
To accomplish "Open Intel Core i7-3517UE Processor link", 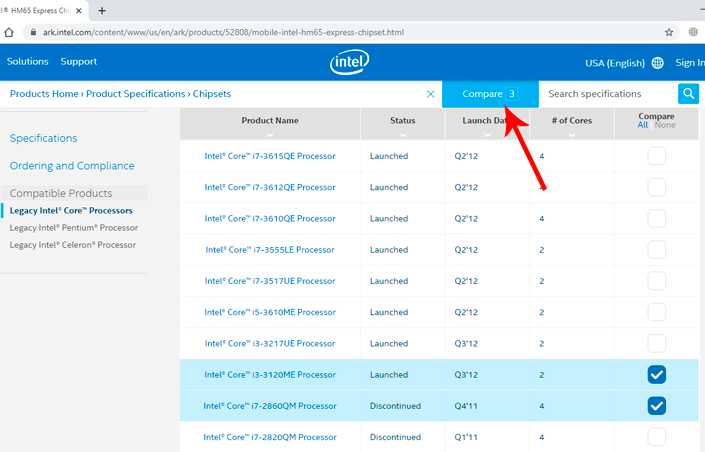I will (x=270, y=281).
